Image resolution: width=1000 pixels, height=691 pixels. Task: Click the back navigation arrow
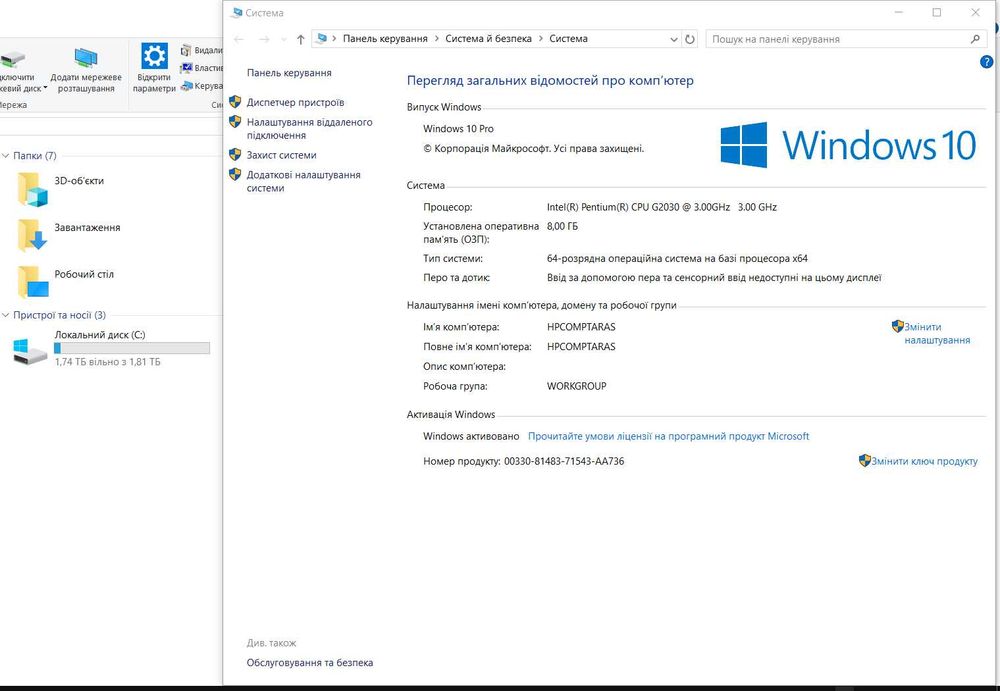pyautogui.click(x=239, y=40)
